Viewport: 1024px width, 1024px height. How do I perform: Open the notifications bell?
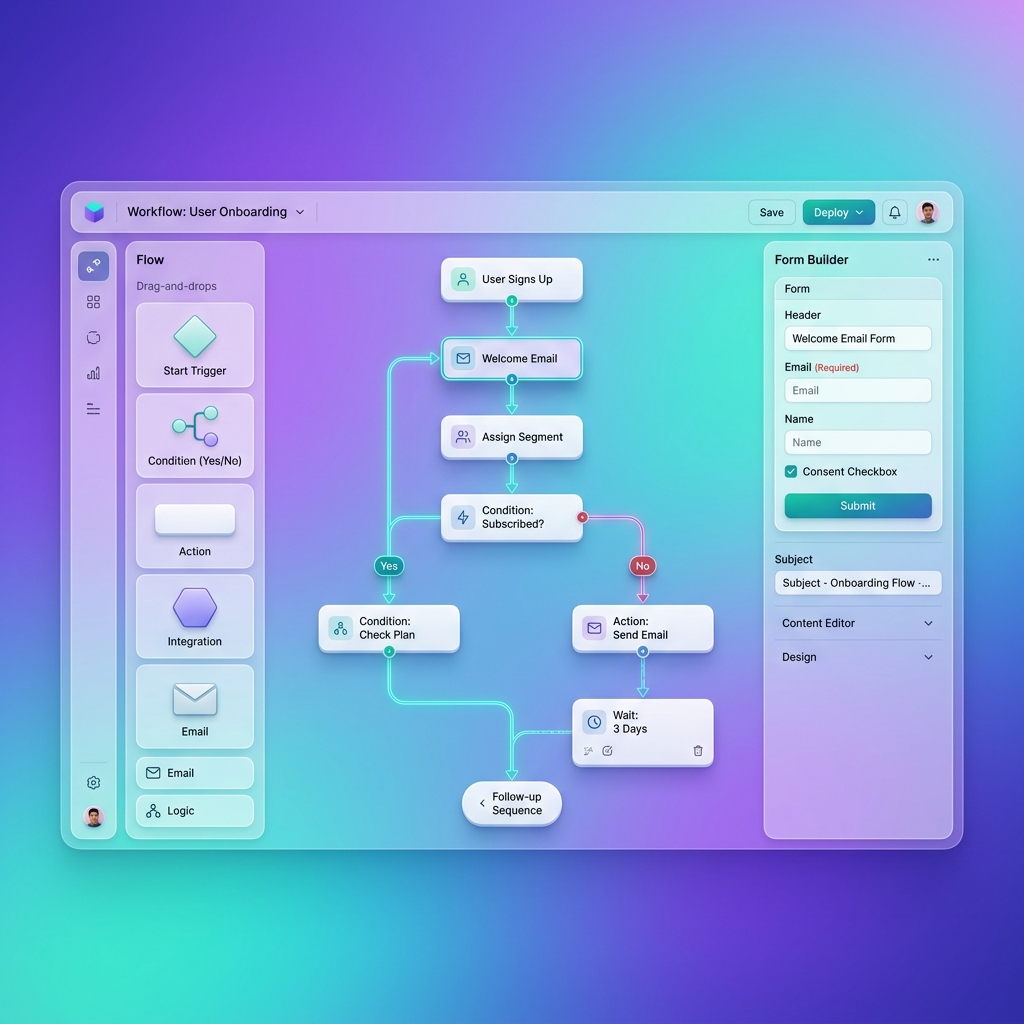(895, 212)
